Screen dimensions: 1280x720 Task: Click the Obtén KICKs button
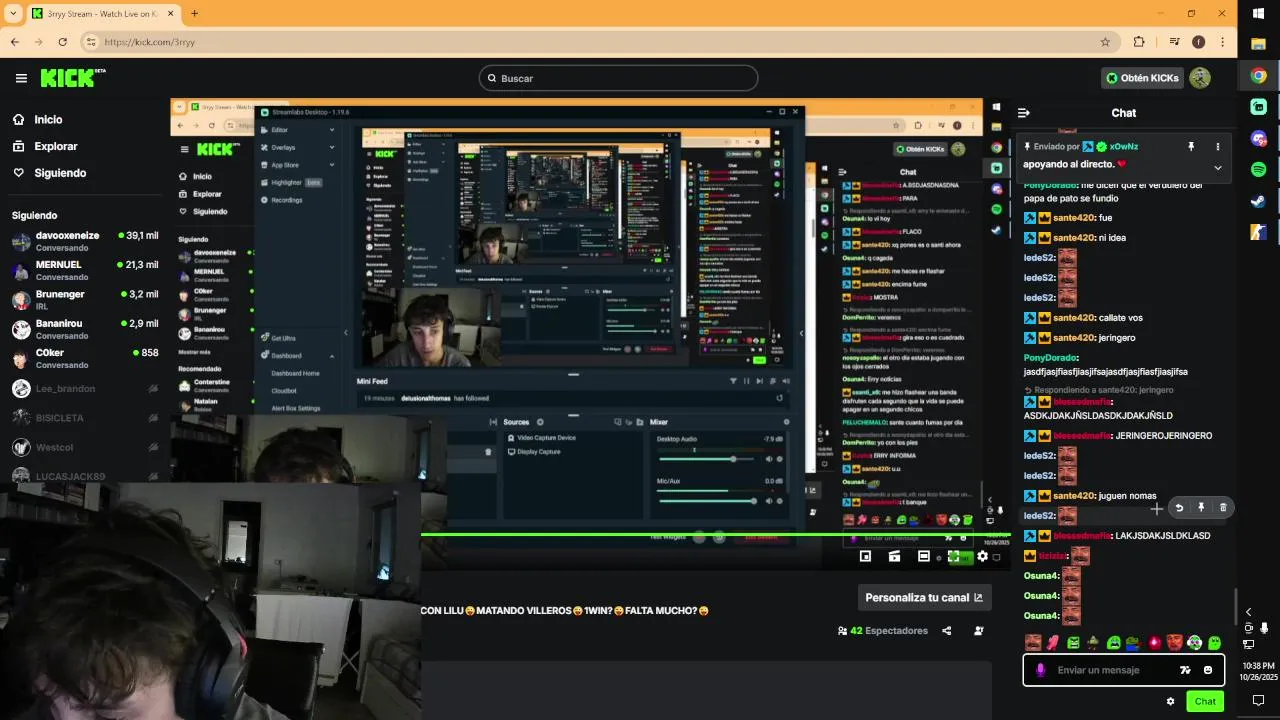(1143, 78)
